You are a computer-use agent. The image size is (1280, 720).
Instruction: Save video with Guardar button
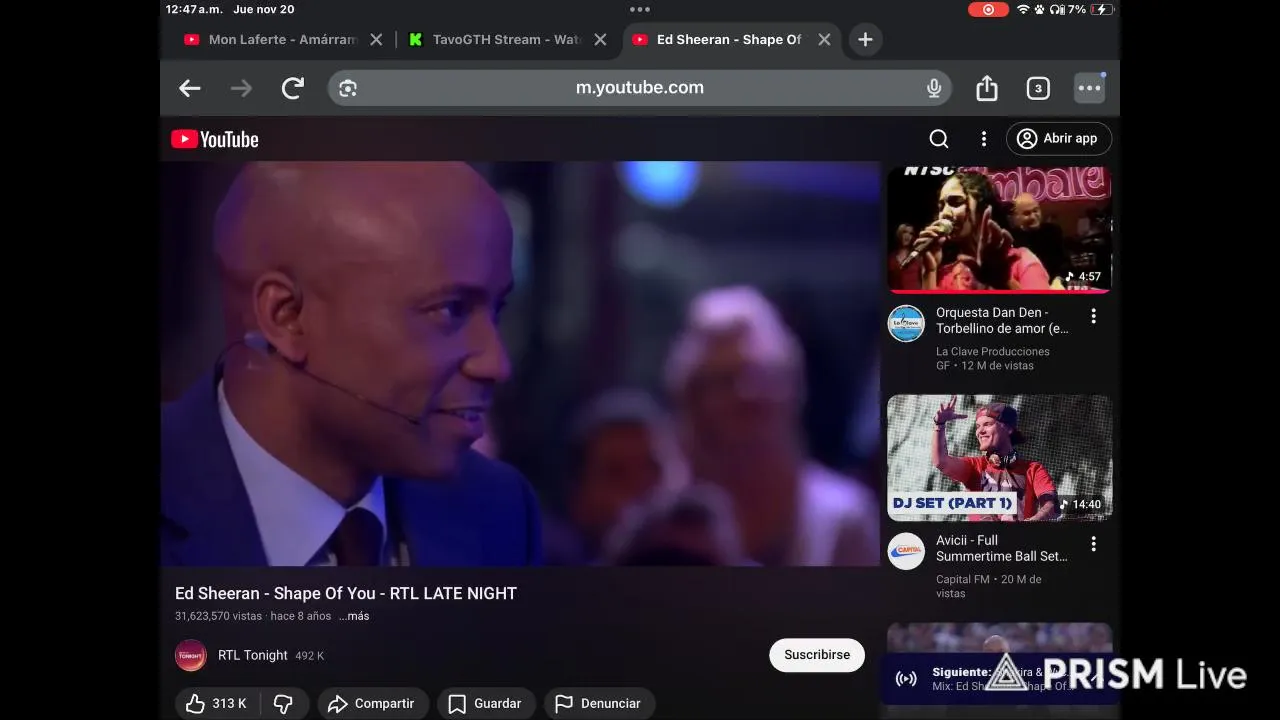(485, 704)
